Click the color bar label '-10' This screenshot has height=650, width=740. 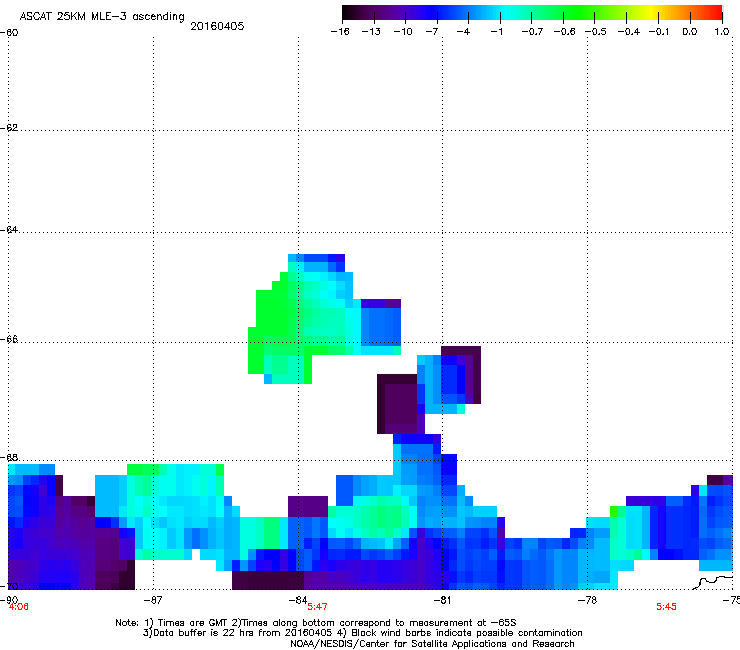click(x=403, y=32)
